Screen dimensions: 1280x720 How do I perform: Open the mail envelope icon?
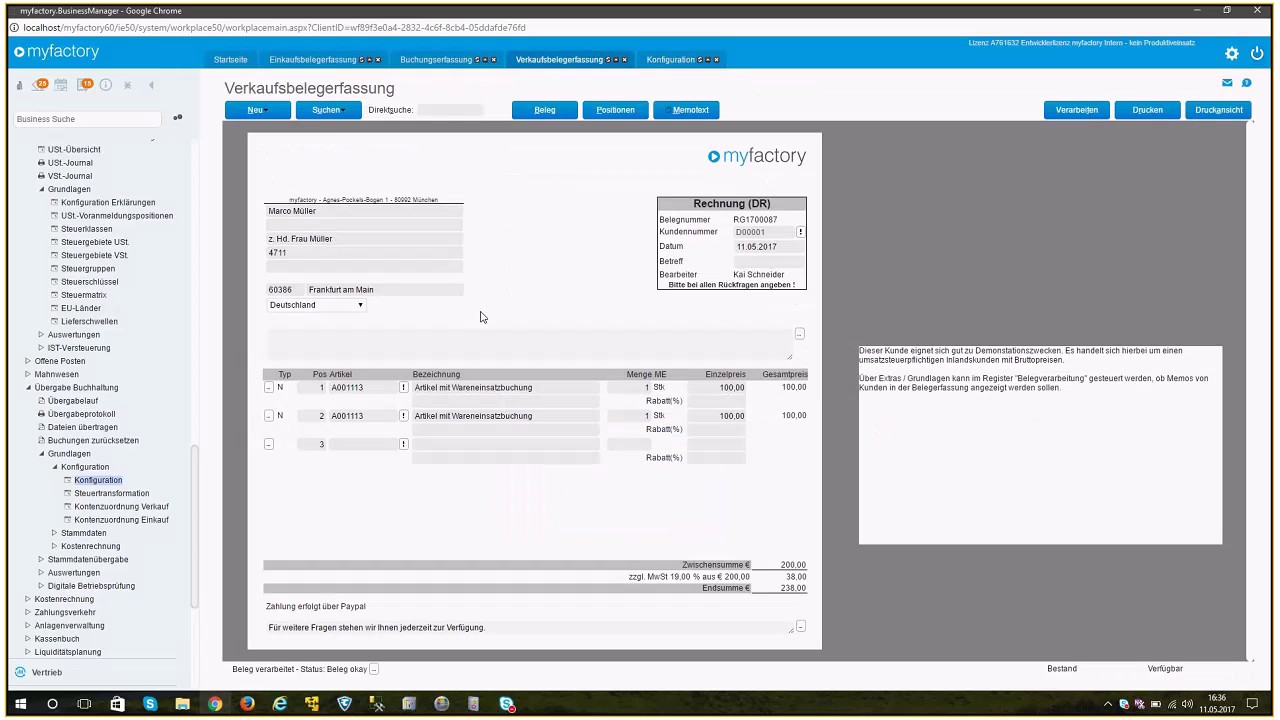(1227, 83)
